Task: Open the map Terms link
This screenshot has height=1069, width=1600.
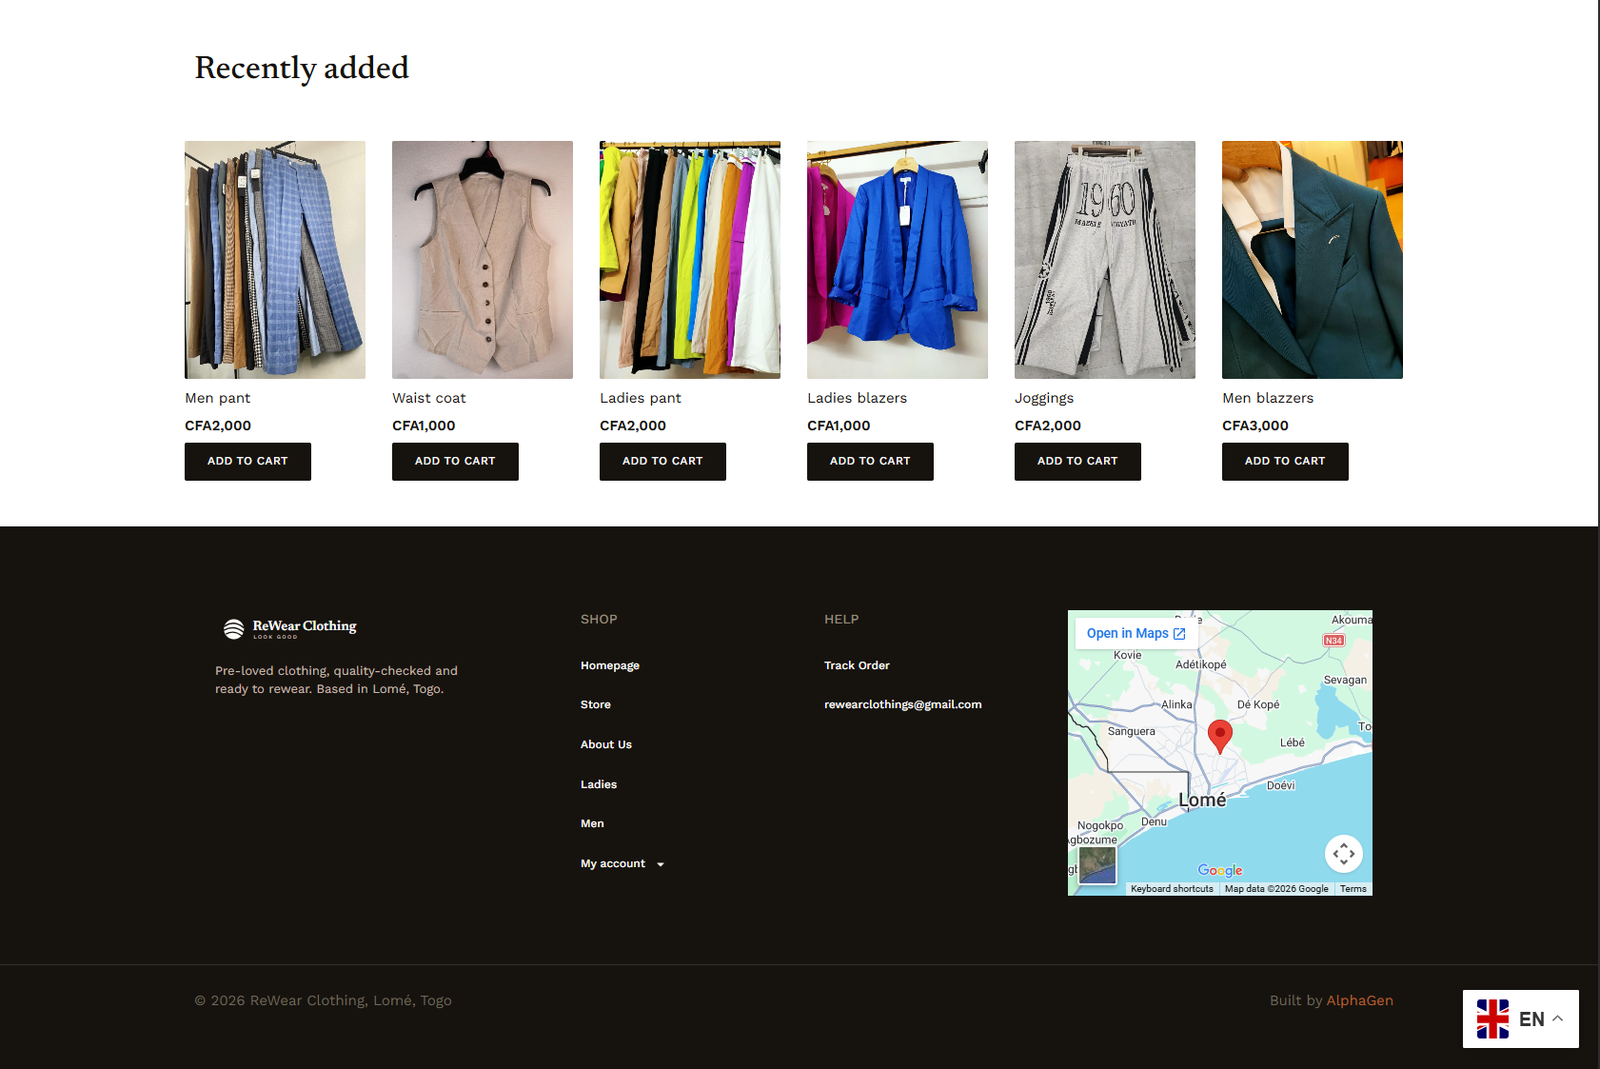Action: click(x=1353, y=889)
